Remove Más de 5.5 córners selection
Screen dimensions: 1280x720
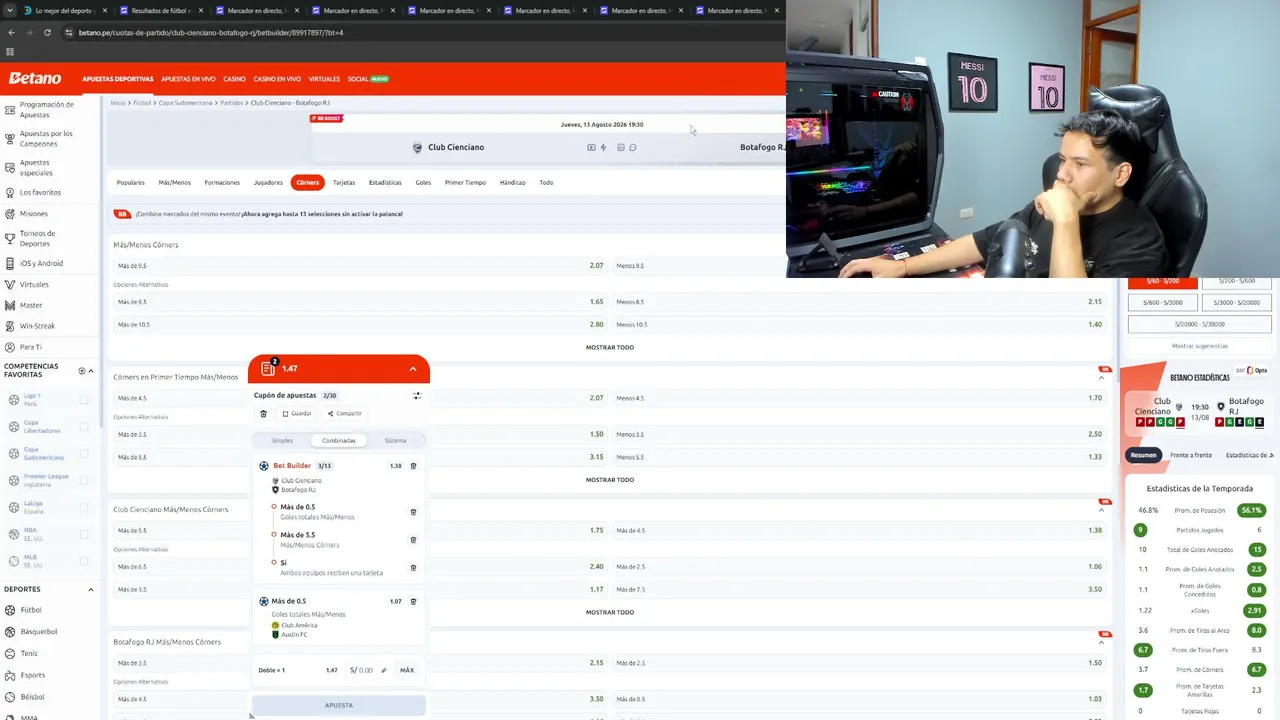tap(413, 540)
